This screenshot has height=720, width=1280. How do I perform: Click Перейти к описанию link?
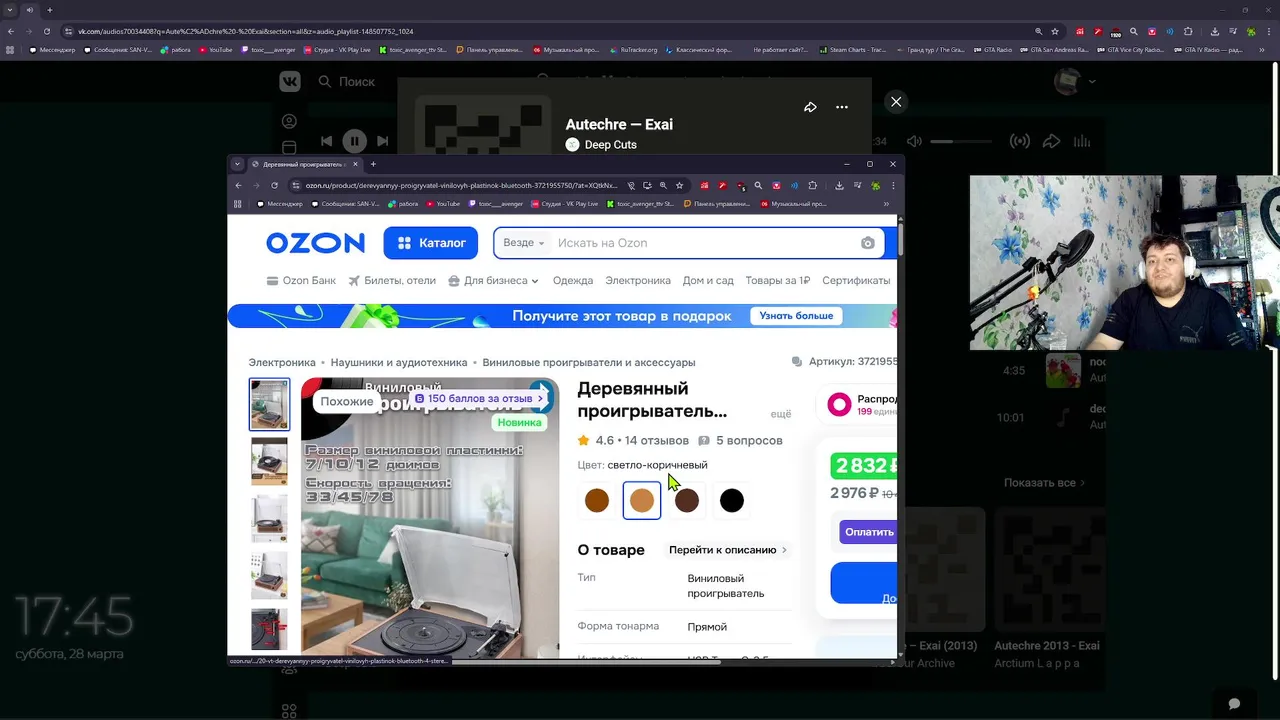click(x=727, y=550)
